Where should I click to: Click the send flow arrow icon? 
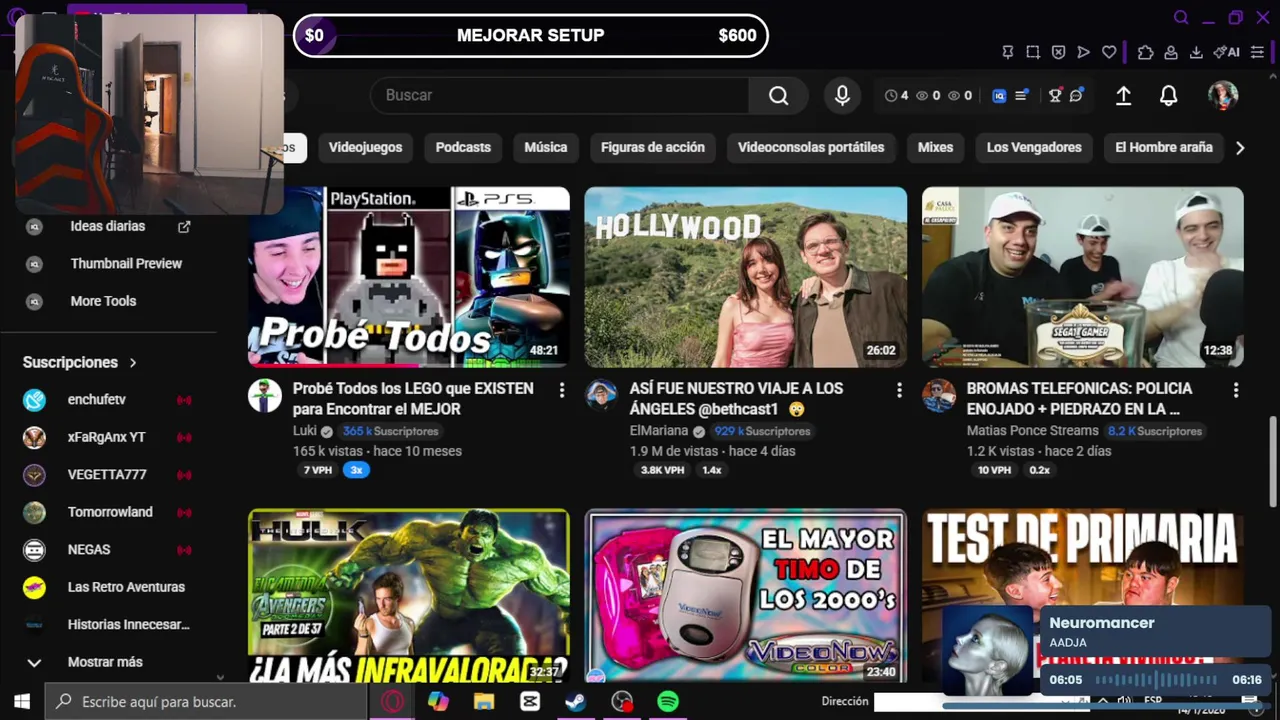1083,52
